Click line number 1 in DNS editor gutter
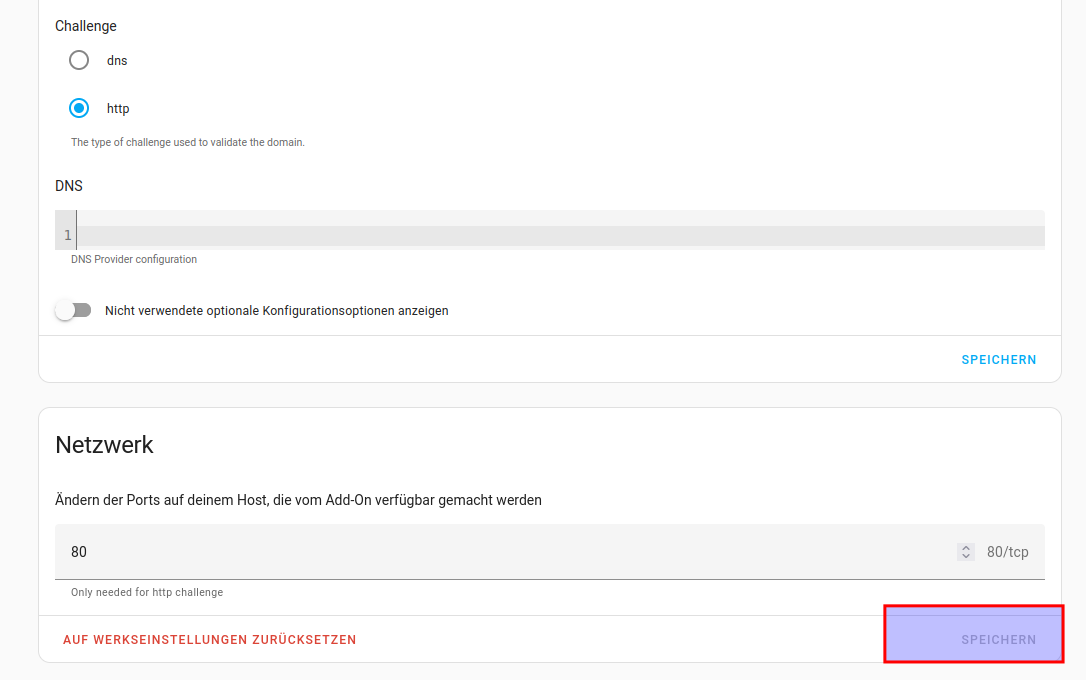 pos(67,236)
